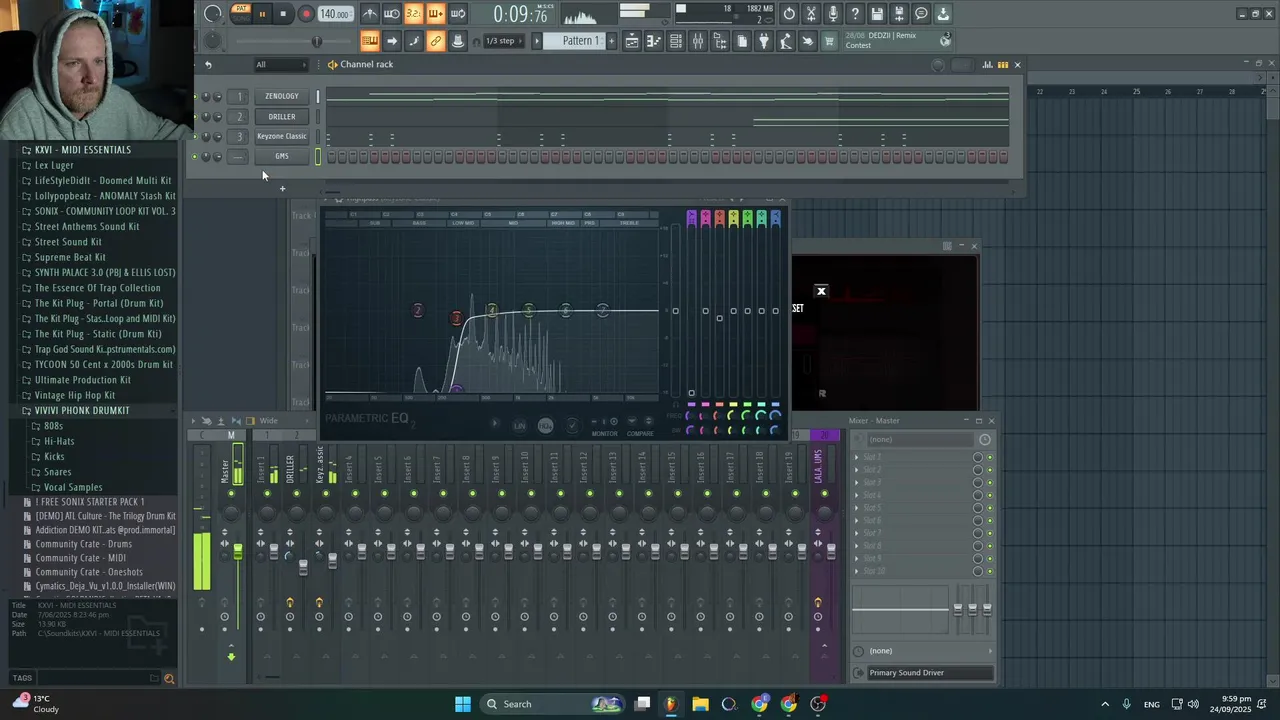Toggle step/piano view icon in Channel rack

[1003, 65]
